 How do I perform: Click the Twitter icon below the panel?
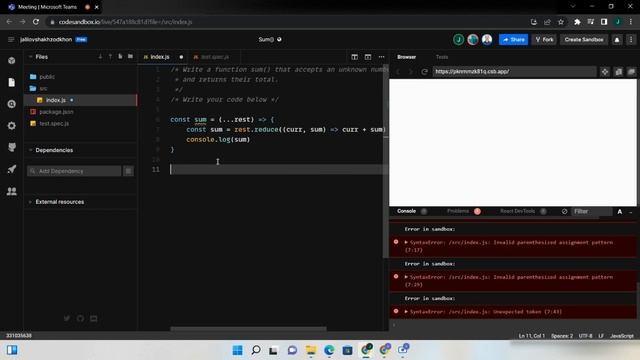pyautogui.click(x=67, y=318)
